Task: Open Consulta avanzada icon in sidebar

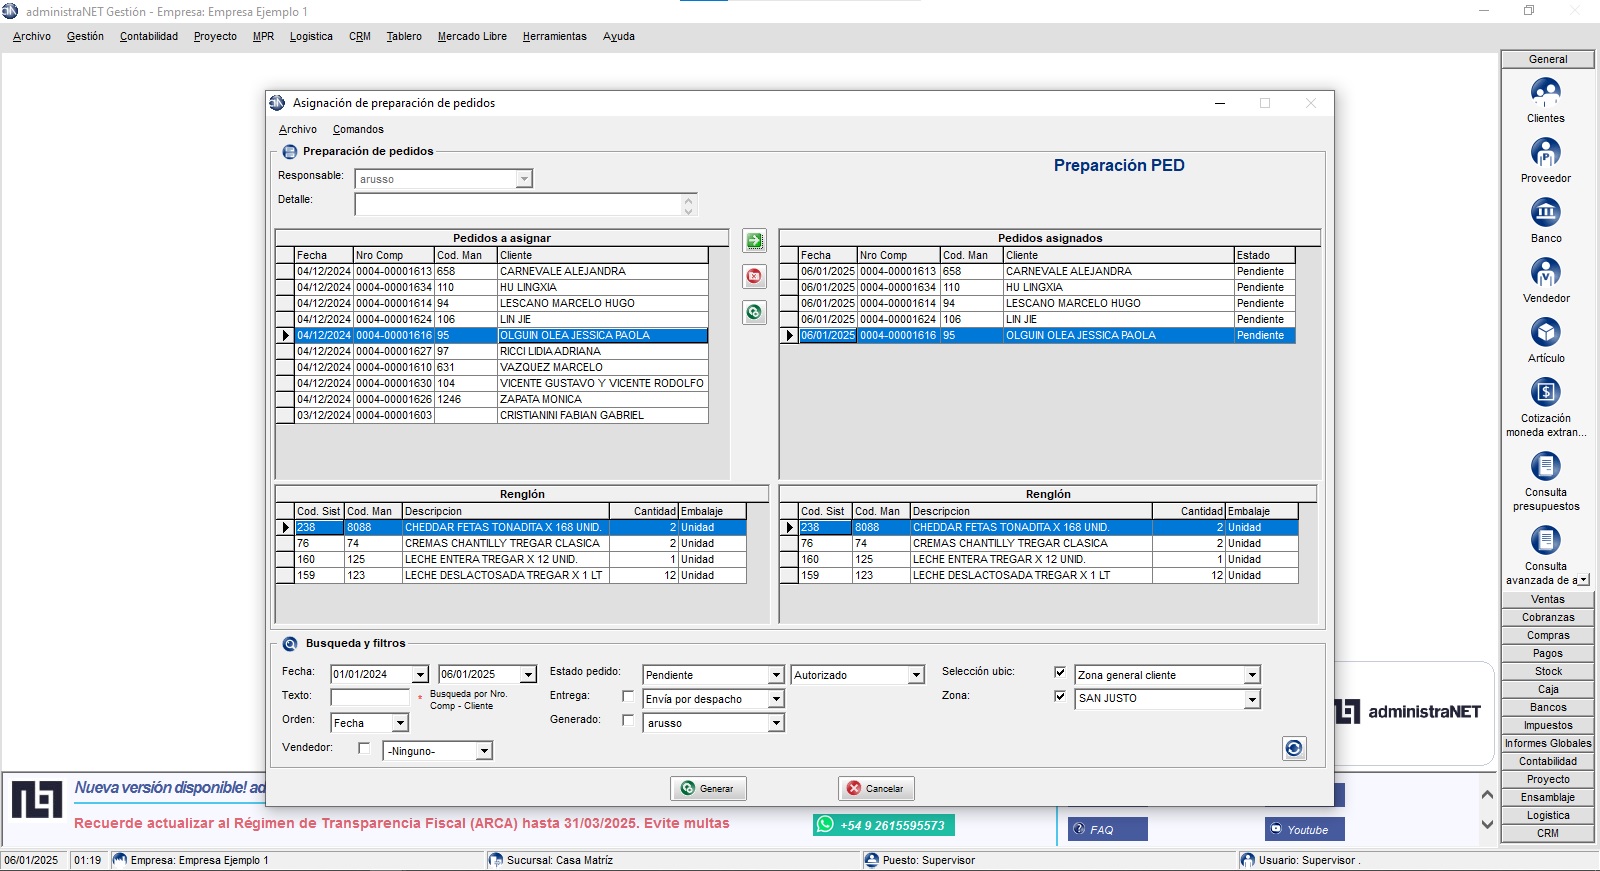Action: tap(1545, 541)
